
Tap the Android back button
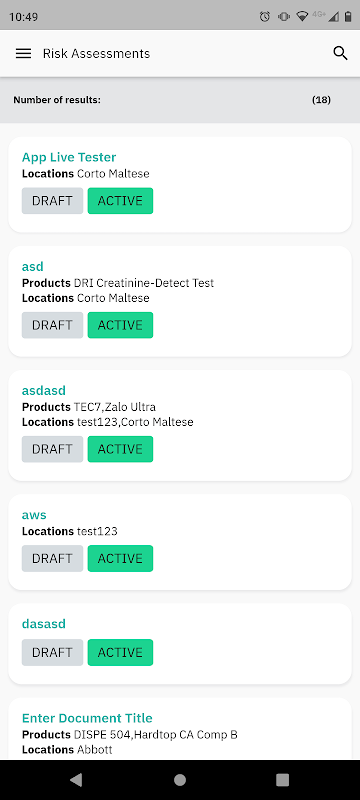[x=76, y=779]
